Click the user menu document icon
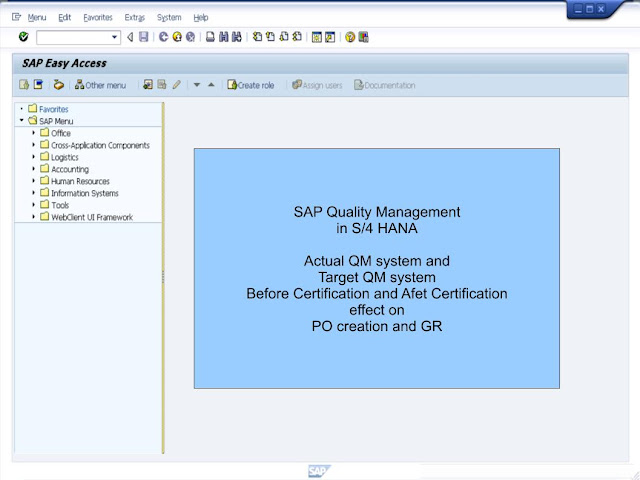This screenshot has height=480, width=640. (x=24, y=84)
